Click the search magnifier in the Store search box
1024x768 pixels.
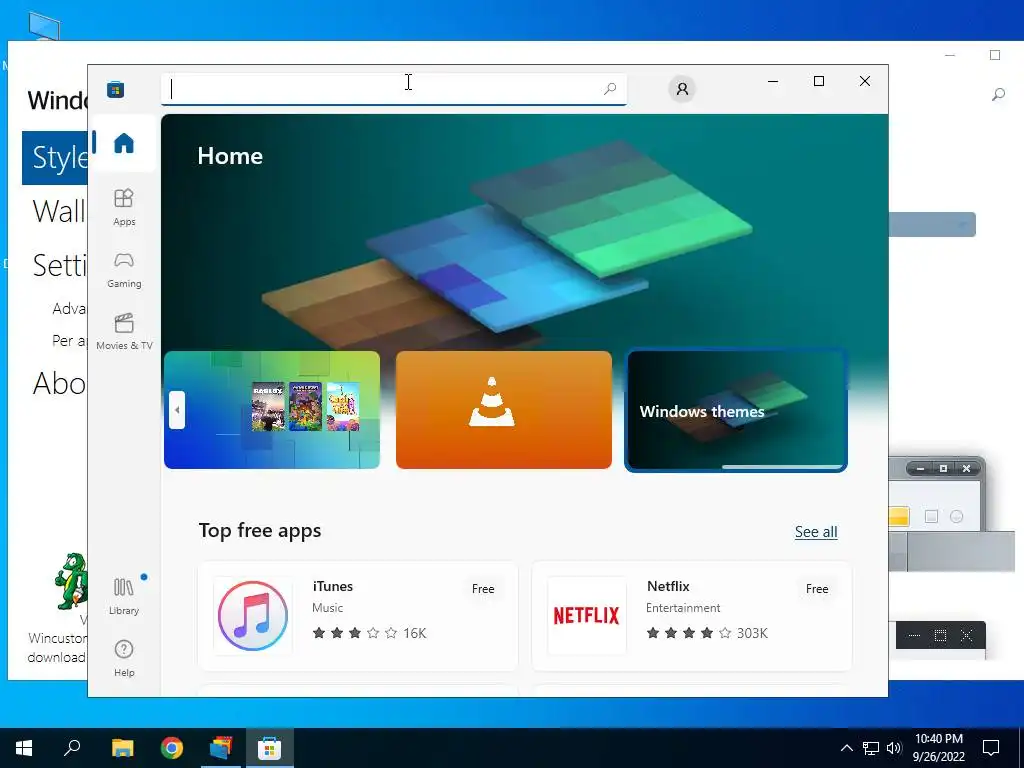coord(610,88)
